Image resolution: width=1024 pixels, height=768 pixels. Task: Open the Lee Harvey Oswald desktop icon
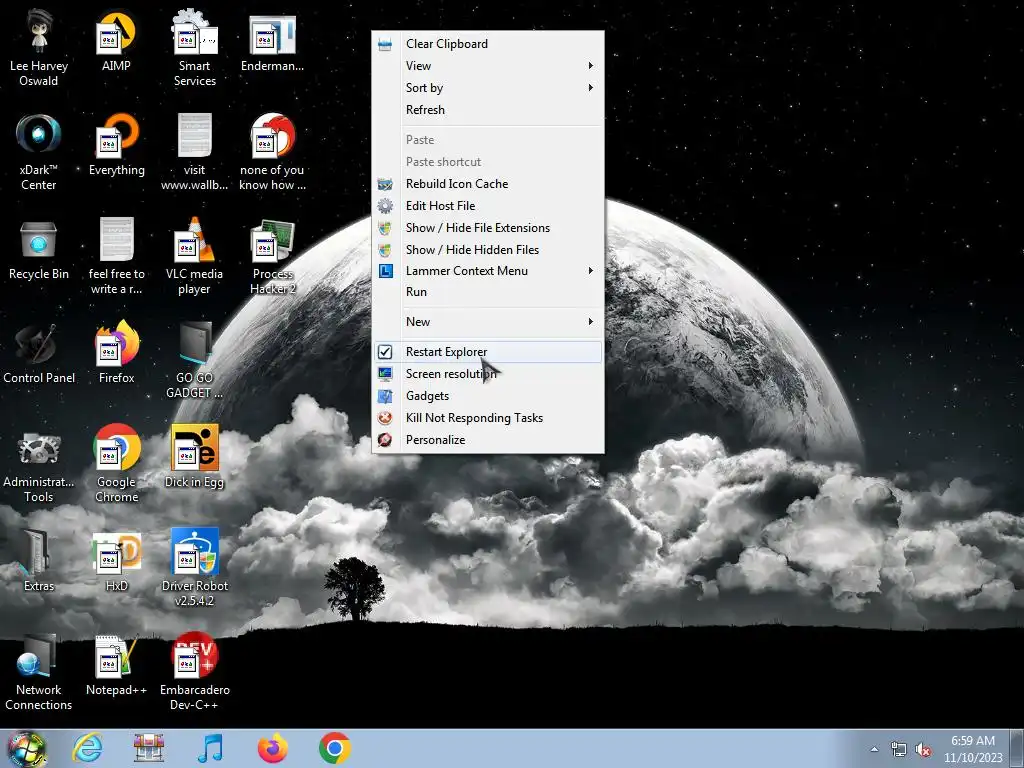click(x=39, y=47)
